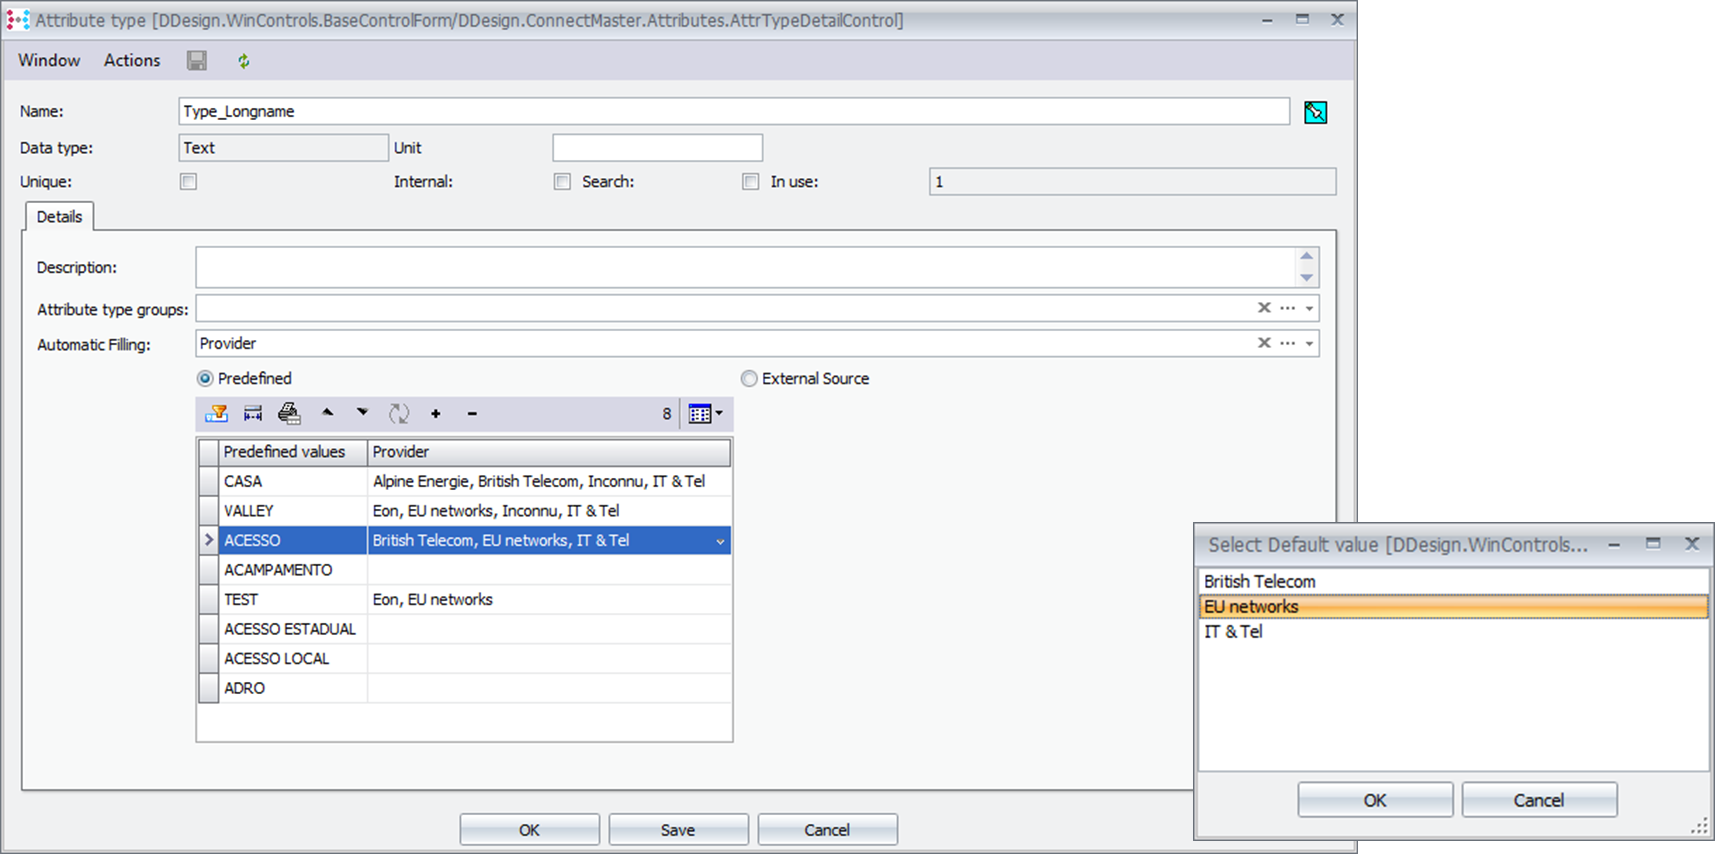Click Provider column header
This screenshot has width=1715, height=854.
pyautogui.click(x=549, y=452)
